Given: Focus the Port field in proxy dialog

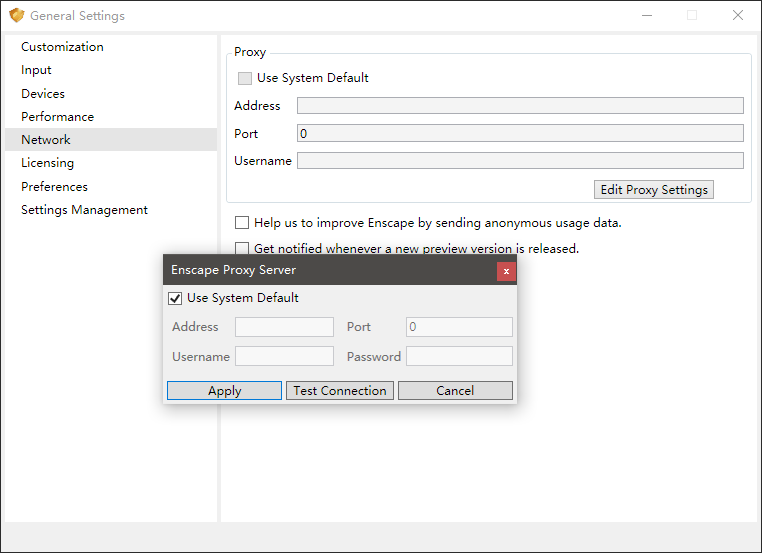Looking at the screenshot, I should pos(459,327).
